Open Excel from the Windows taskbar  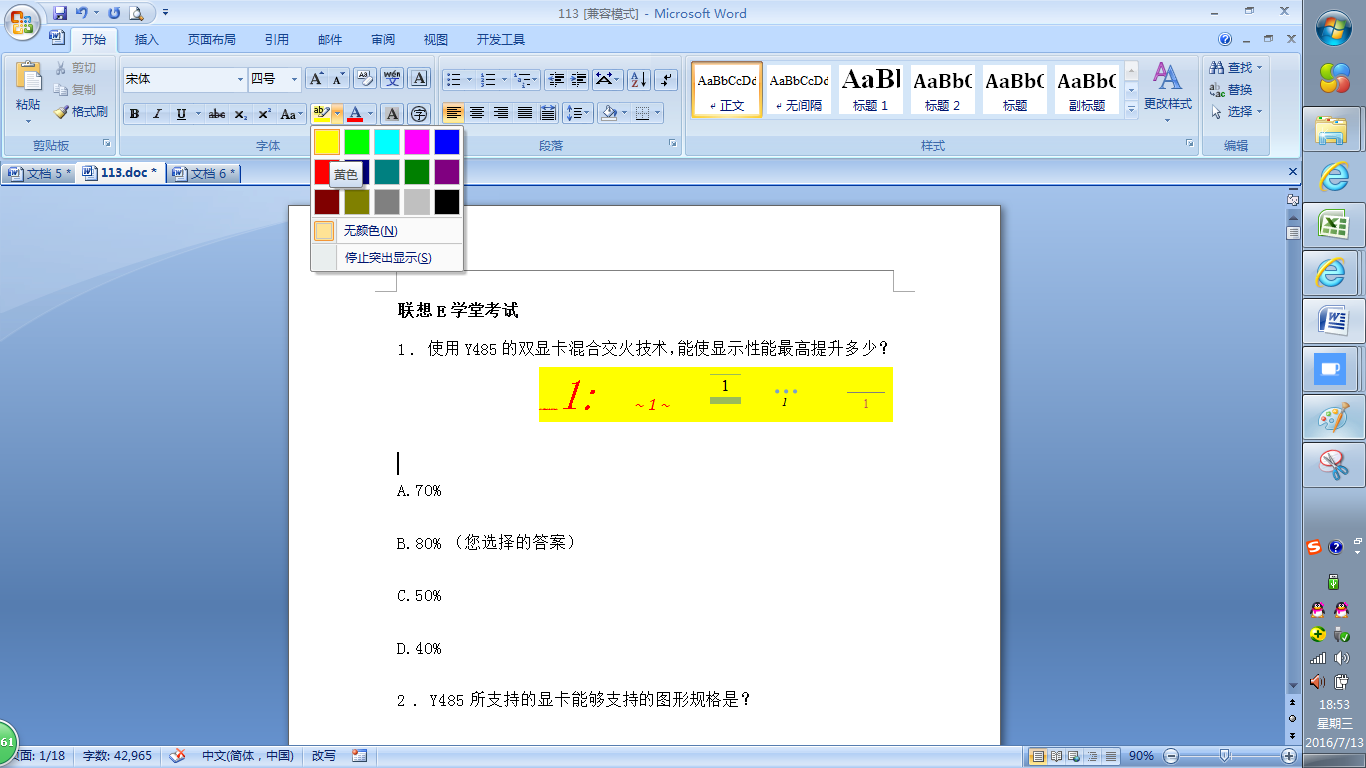click(1333, 224)
